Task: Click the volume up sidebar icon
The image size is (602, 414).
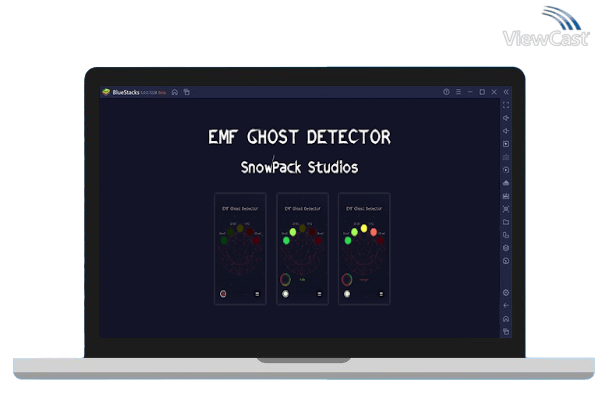Action: click(x=506, y=118)
